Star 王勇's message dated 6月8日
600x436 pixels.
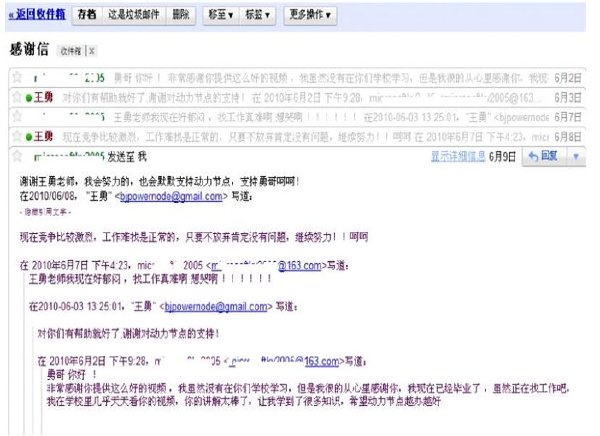[17, 136]
